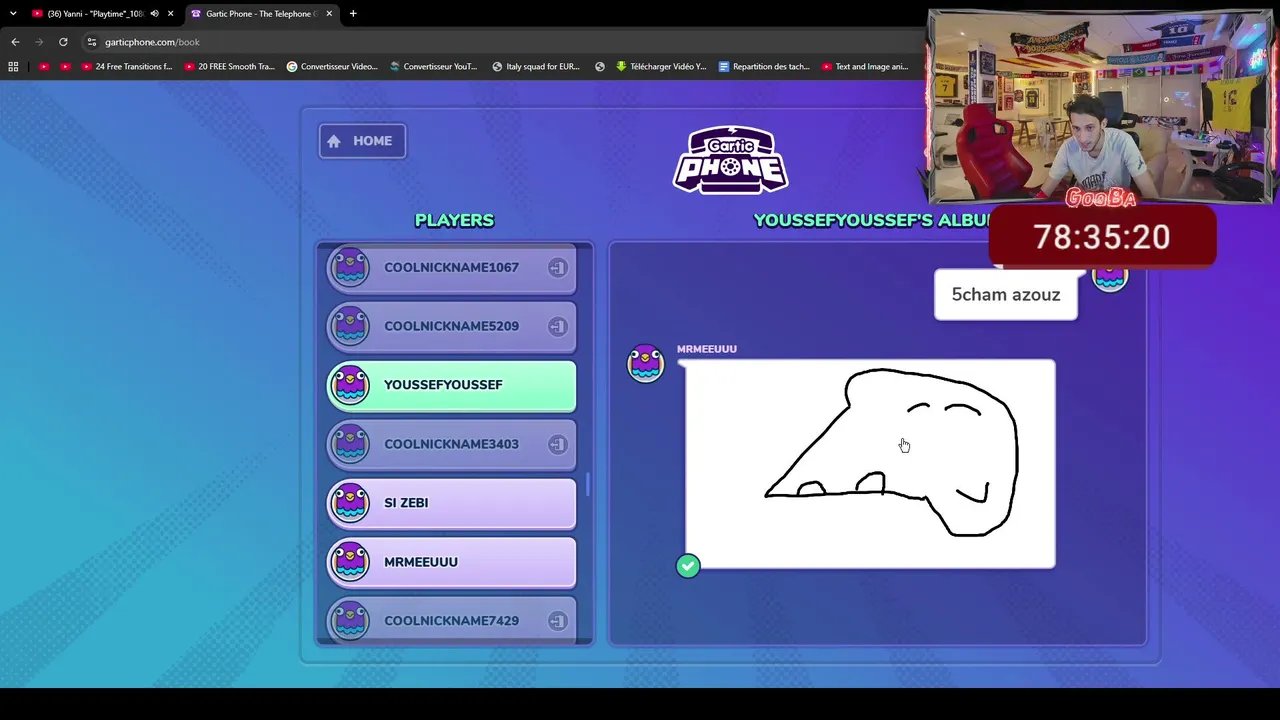1280x720 pixels.
Task: Open the second YouTube icon-only bookmark
Action: (x=66, y=67)
